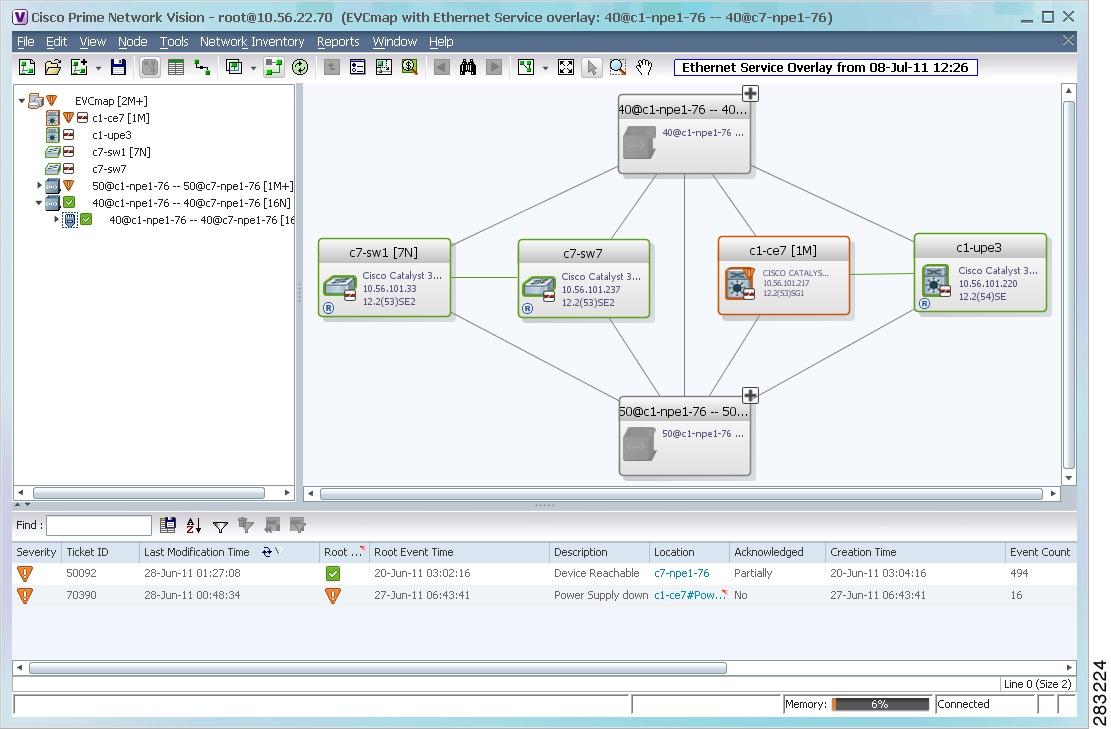This screenshot has height=729, width=1111.
Task: Expand the 50@c1-npe1-76 tree node
Action: (39, 186)
